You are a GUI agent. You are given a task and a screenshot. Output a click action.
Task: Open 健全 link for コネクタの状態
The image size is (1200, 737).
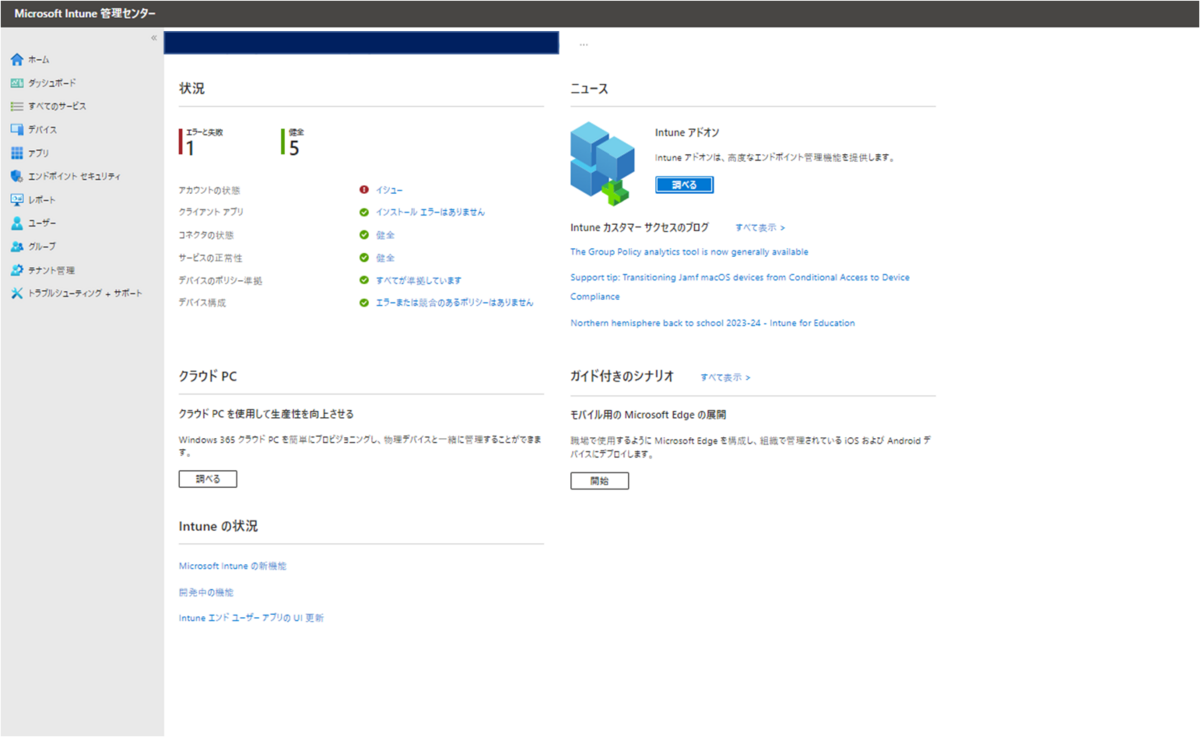click(x=385, y=235)
